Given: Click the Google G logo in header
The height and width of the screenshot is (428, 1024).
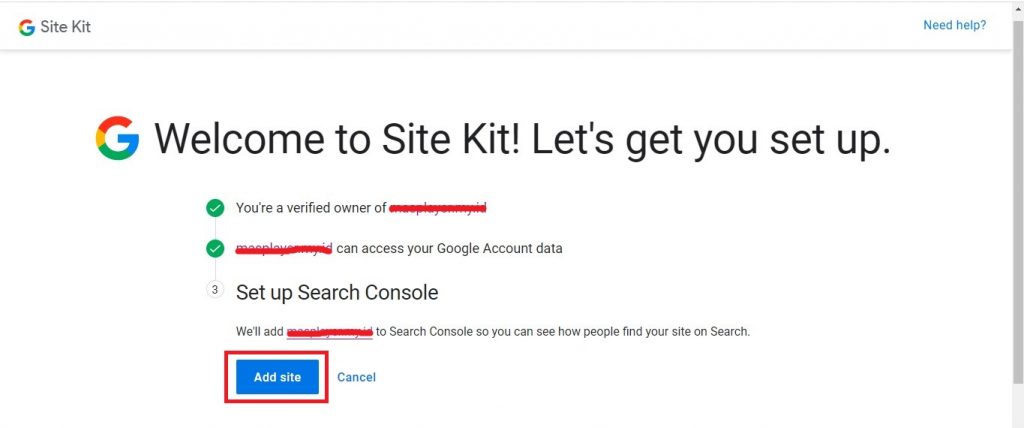Looking at the screenshot, I should (x=26, y=27).
